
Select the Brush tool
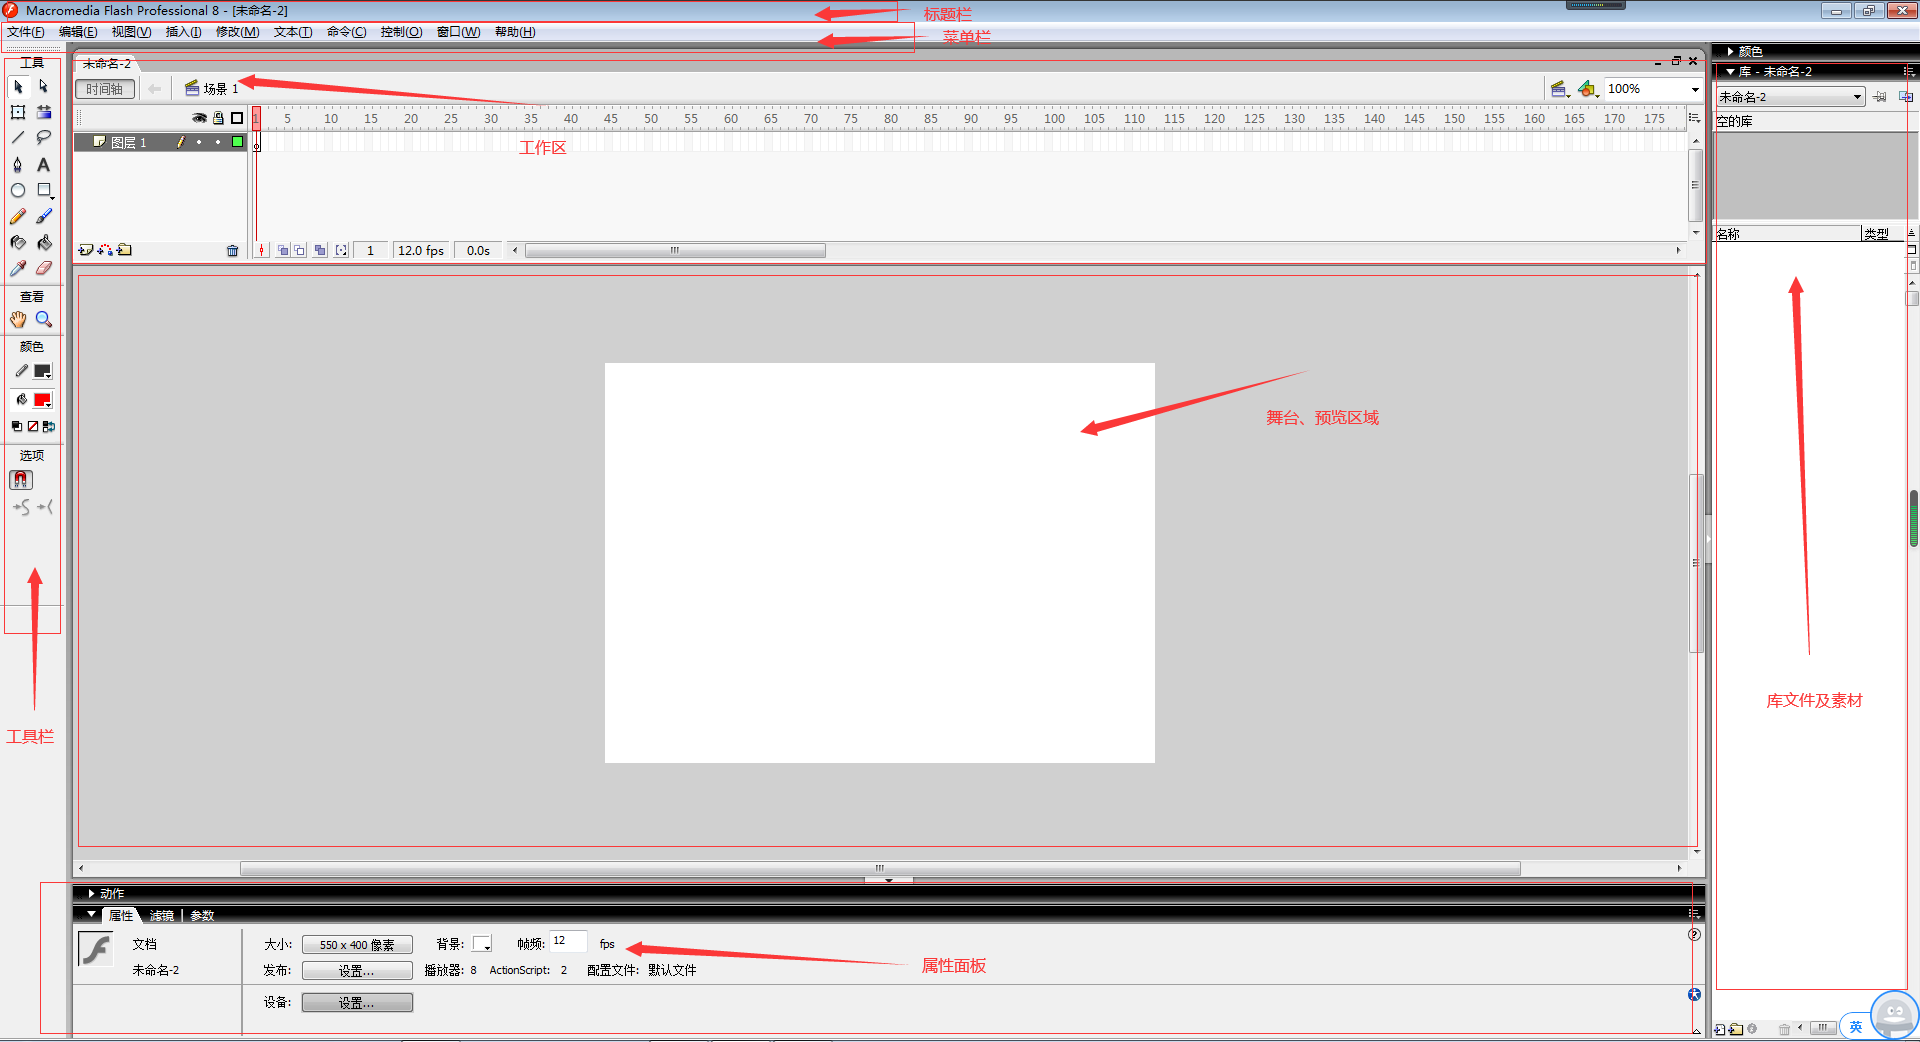coord(43,216)
